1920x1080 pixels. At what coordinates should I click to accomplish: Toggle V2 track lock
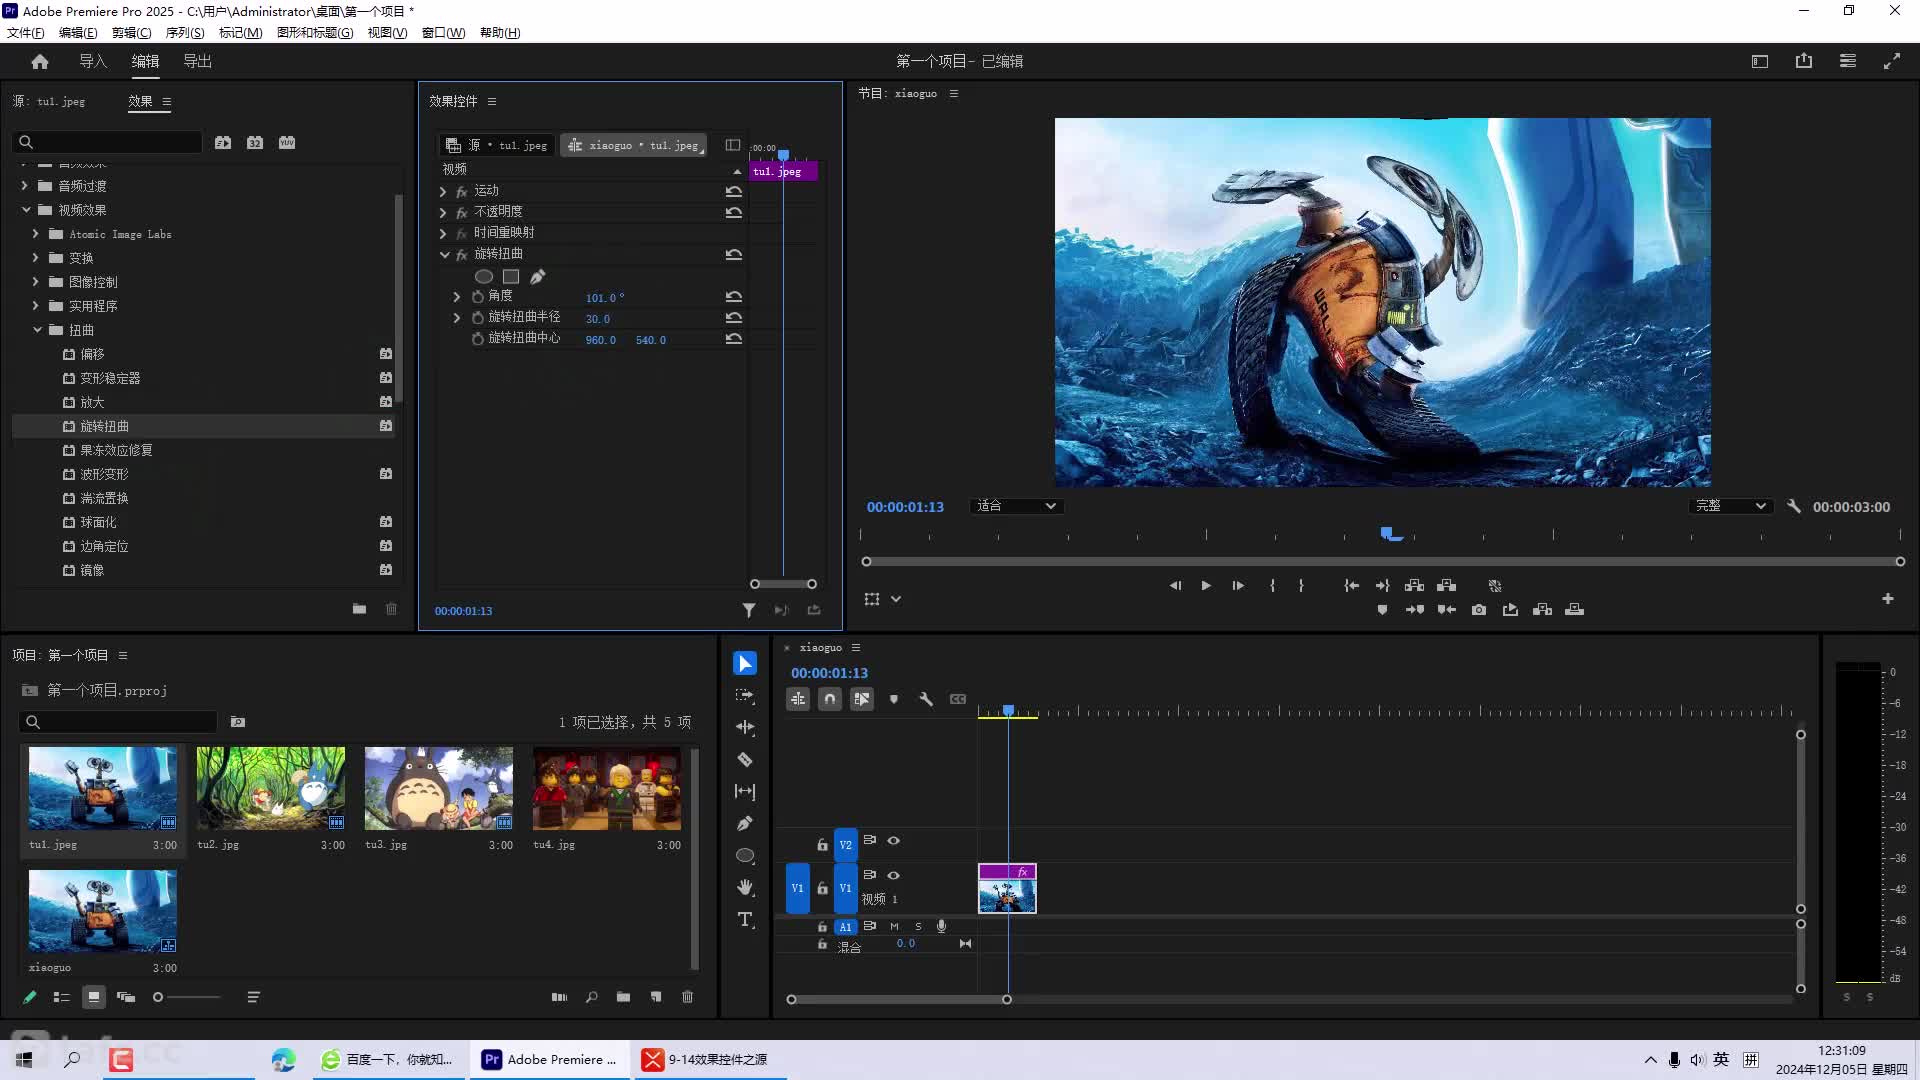(x=822, y=845)
